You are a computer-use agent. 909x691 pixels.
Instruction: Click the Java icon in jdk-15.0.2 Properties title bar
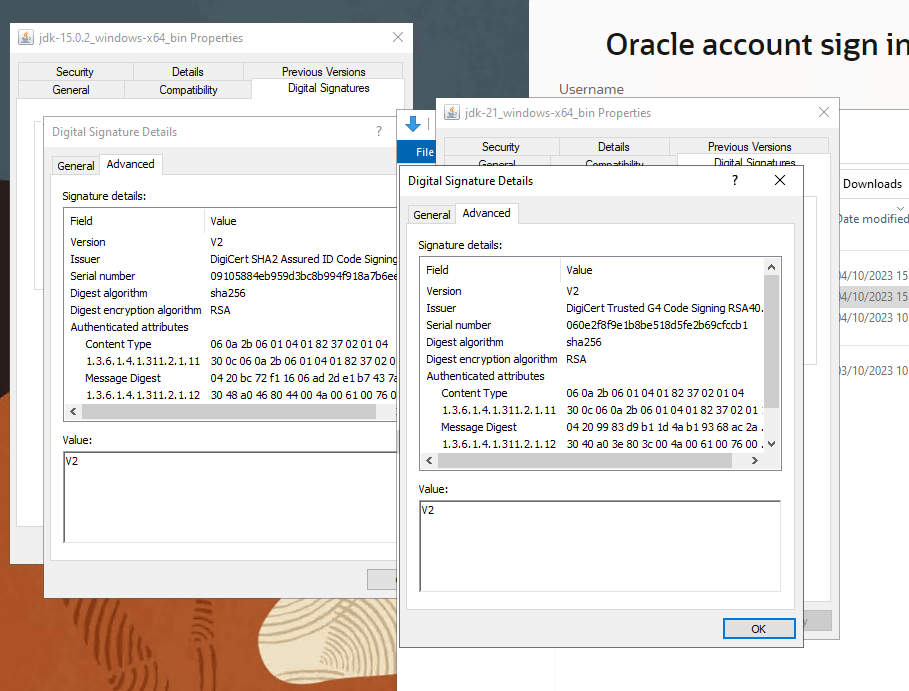click(26, 38)
